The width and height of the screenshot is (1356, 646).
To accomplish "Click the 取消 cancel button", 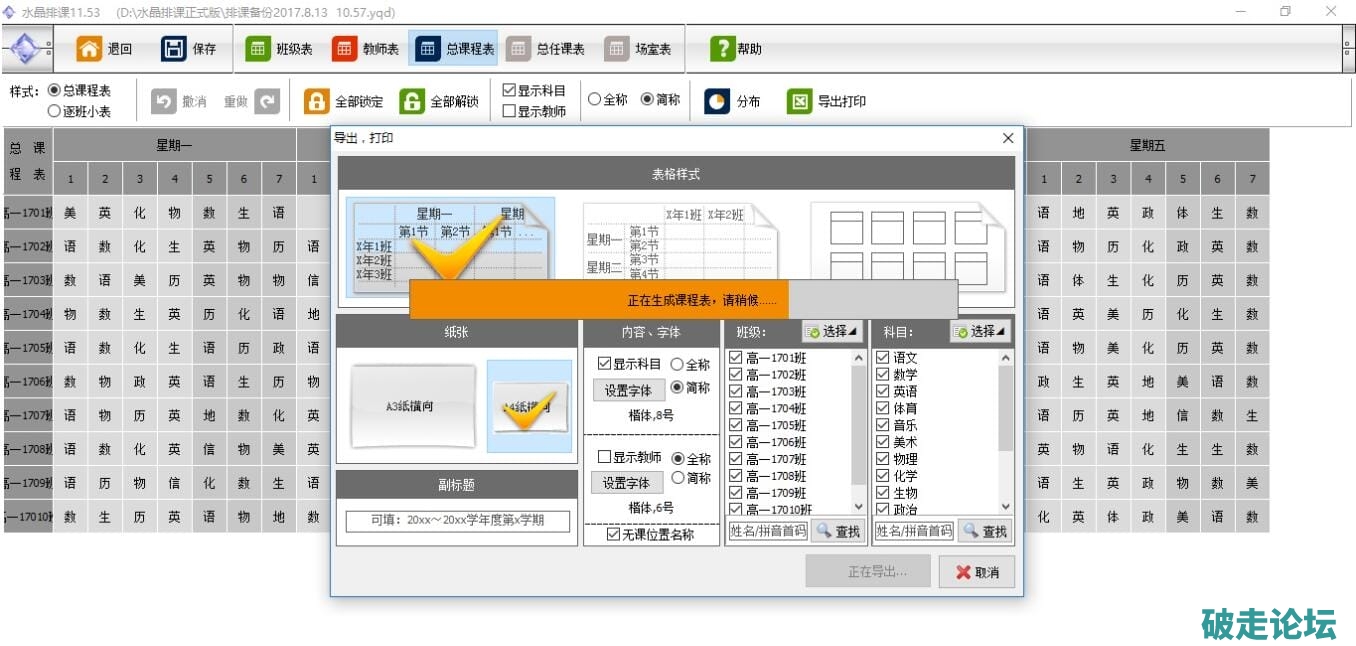I will click(x=976, y=572).
